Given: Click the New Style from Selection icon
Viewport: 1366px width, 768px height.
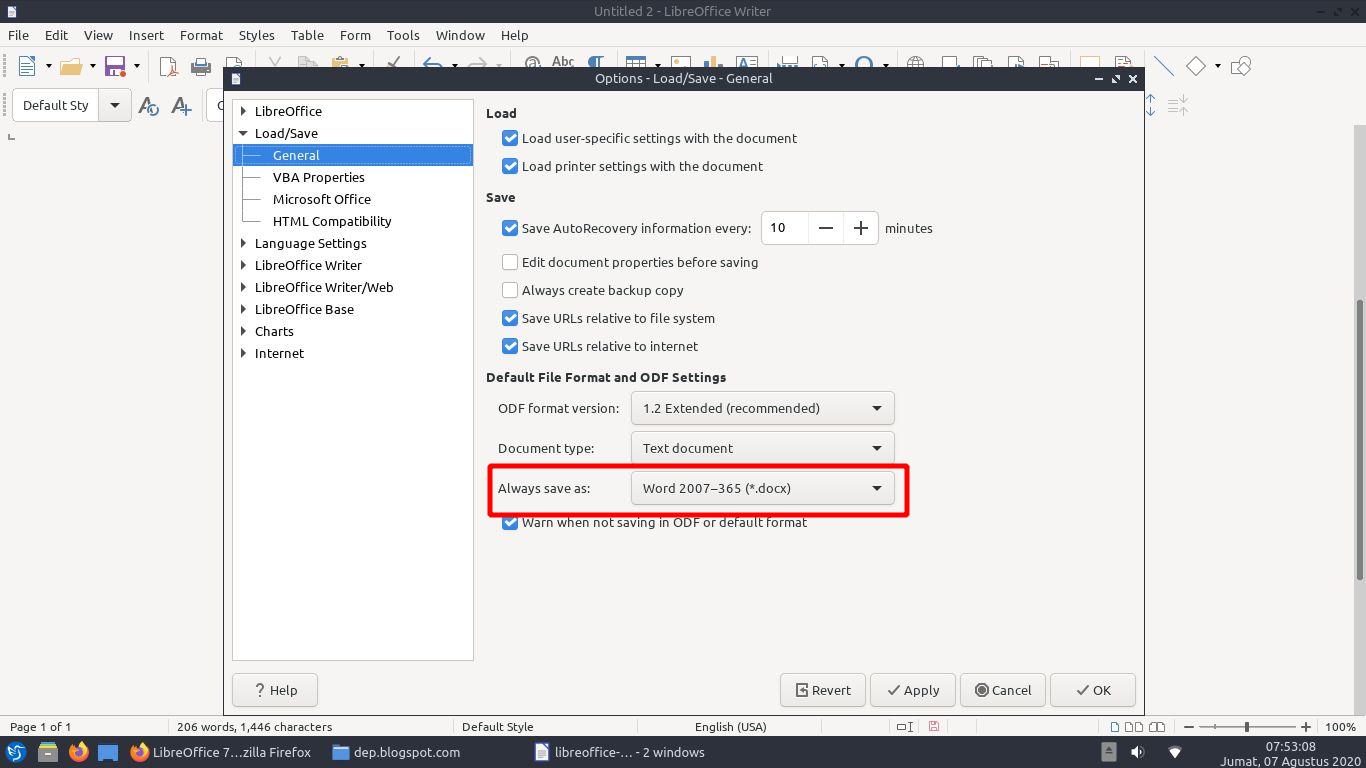Looking at the screenshot, I should tap(181, 105).
